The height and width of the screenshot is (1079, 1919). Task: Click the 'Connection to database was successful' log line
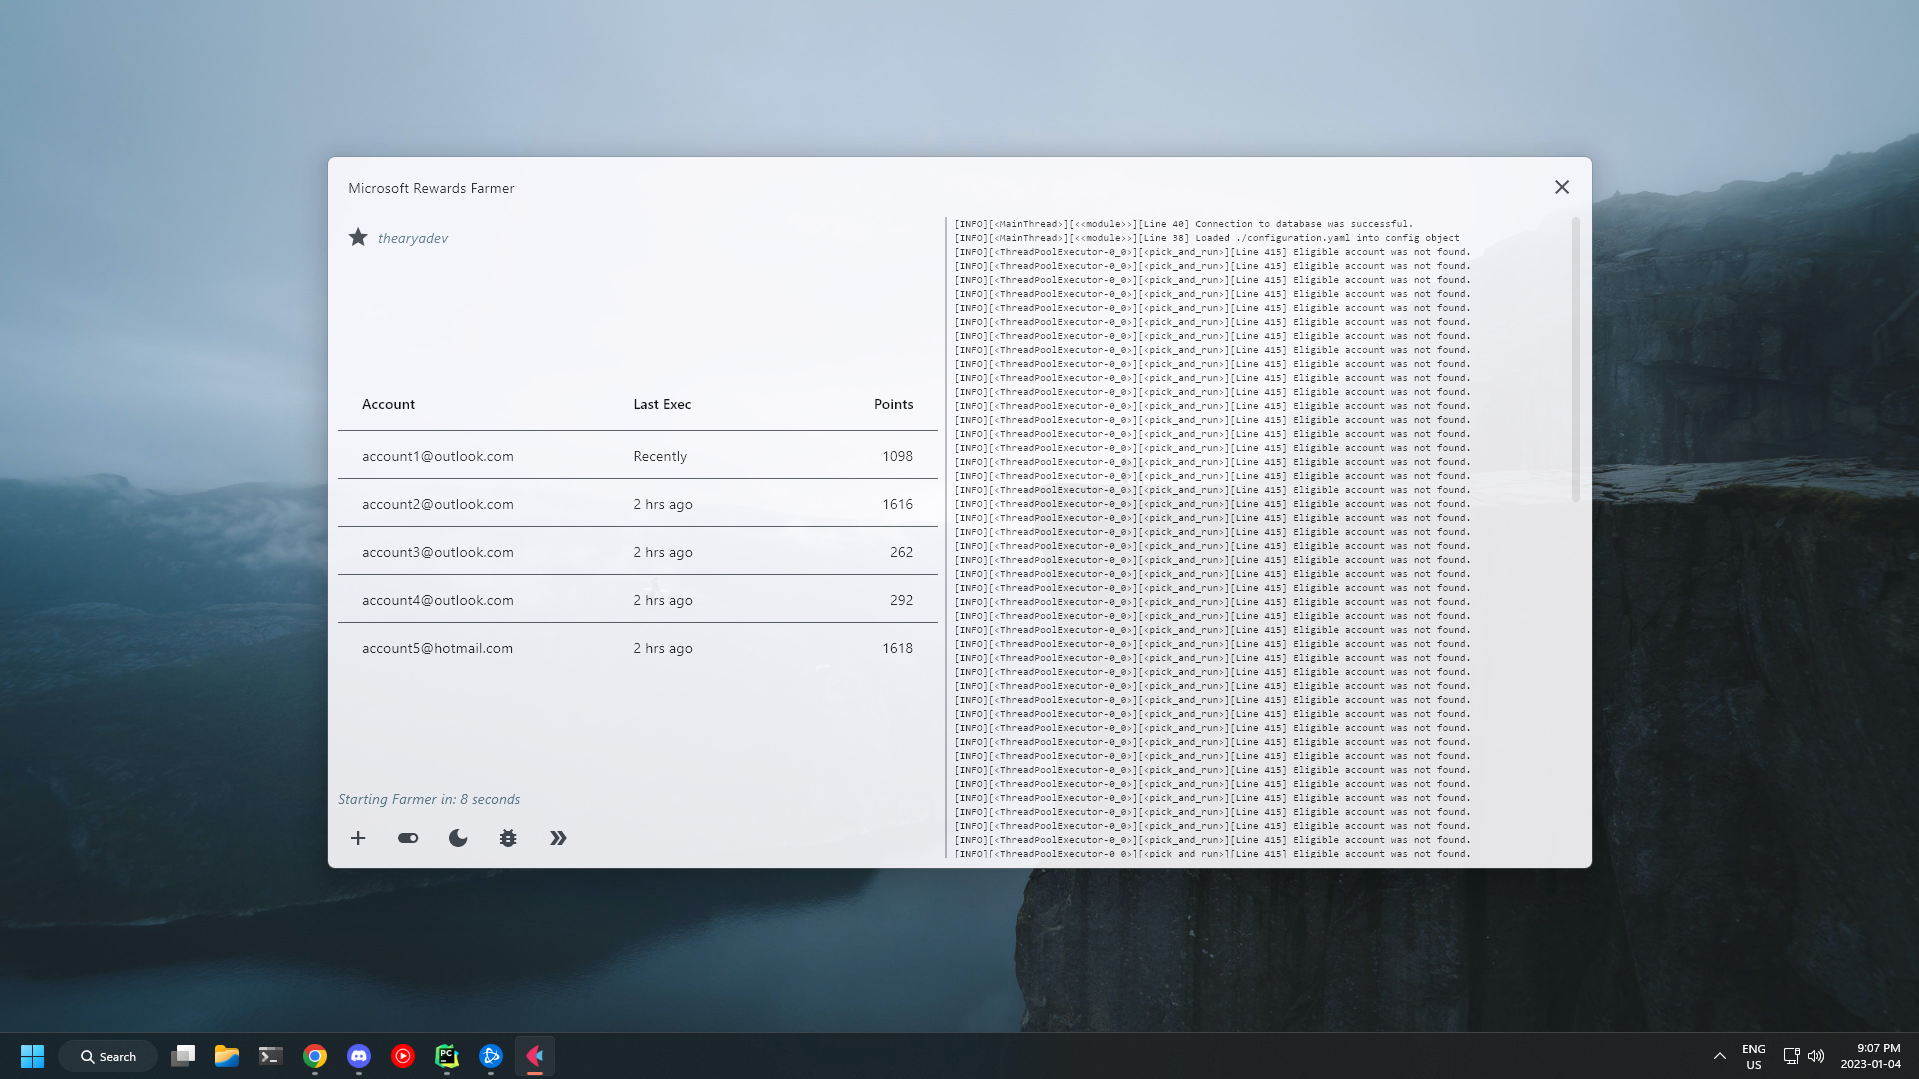click(1183, 224)
